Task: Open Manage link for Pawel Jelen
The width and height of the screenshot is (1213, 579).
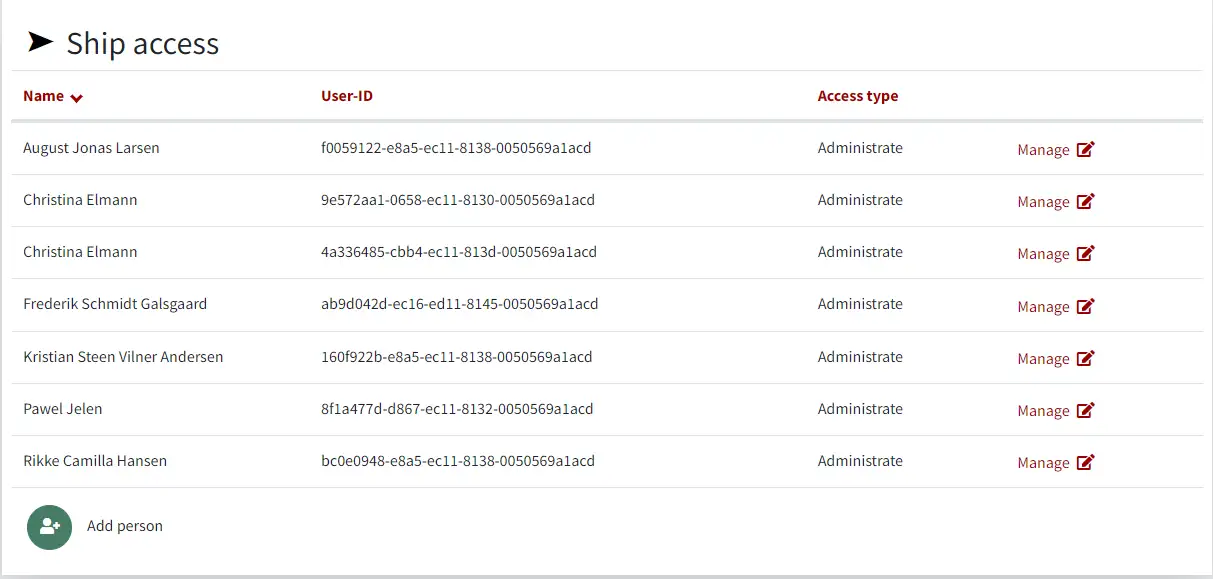Action: coord(1043,411)
